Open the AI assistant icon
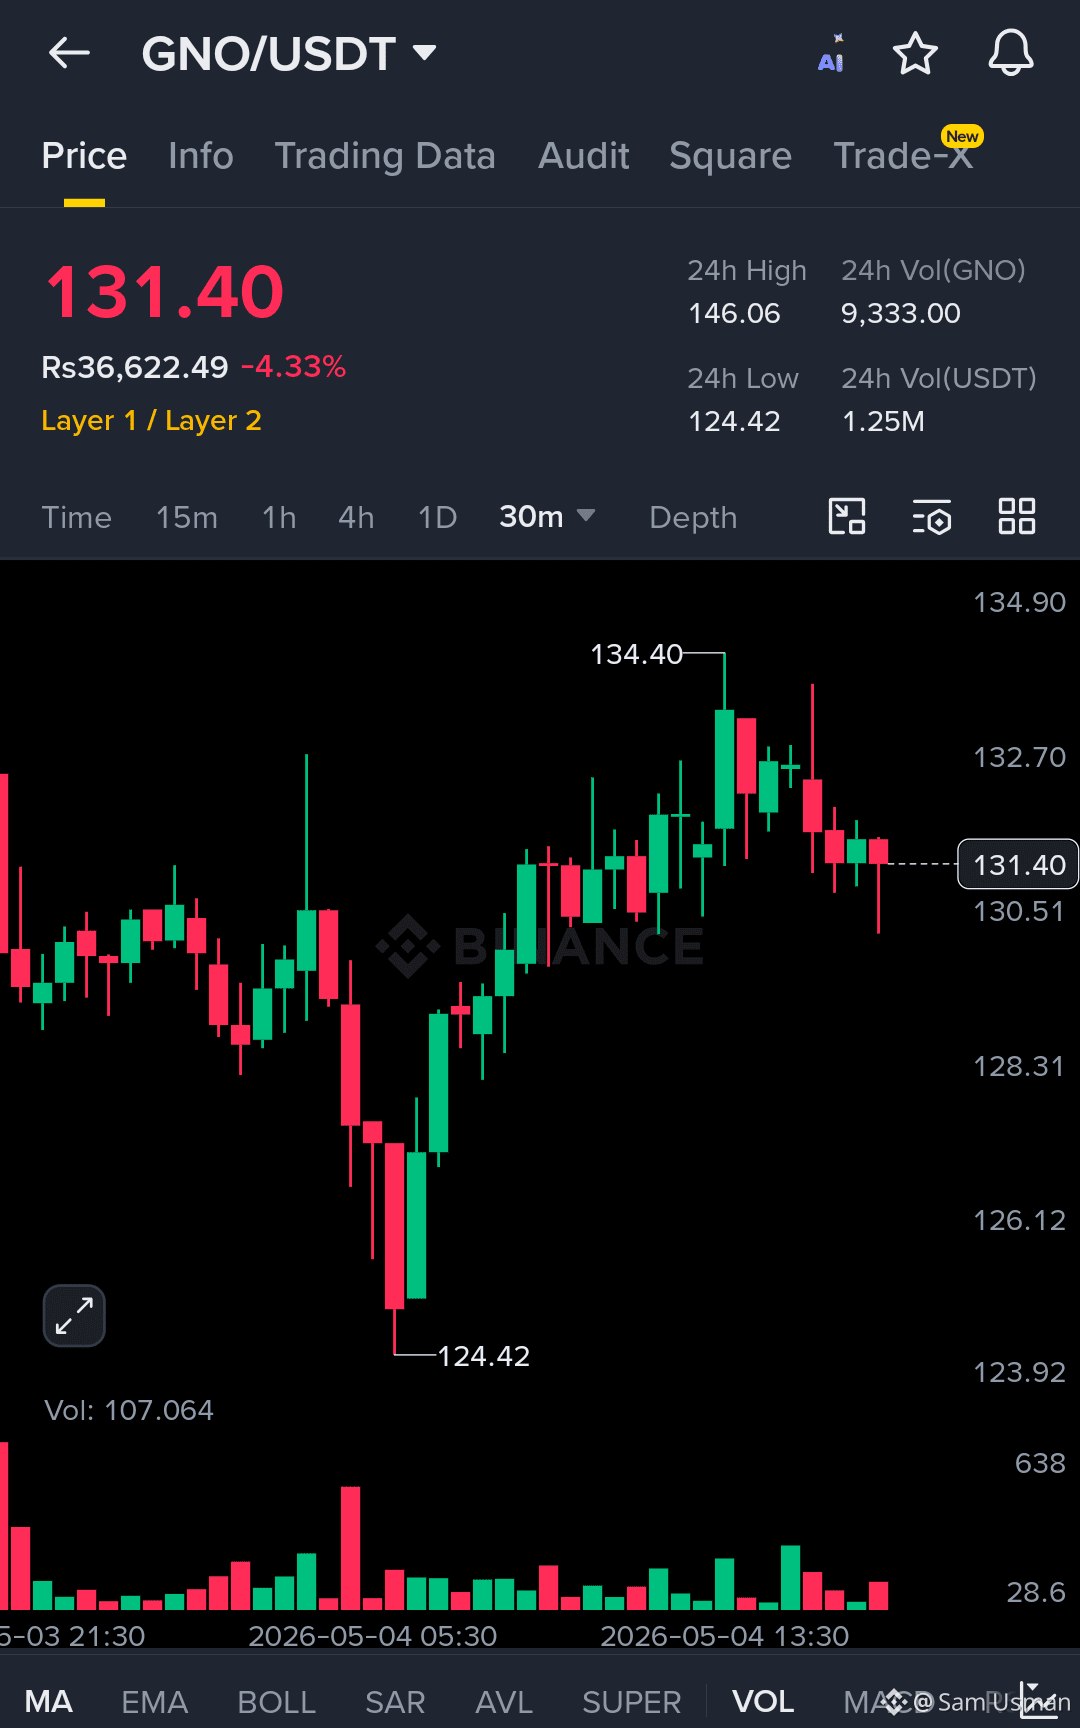 (x=831, y=53)
